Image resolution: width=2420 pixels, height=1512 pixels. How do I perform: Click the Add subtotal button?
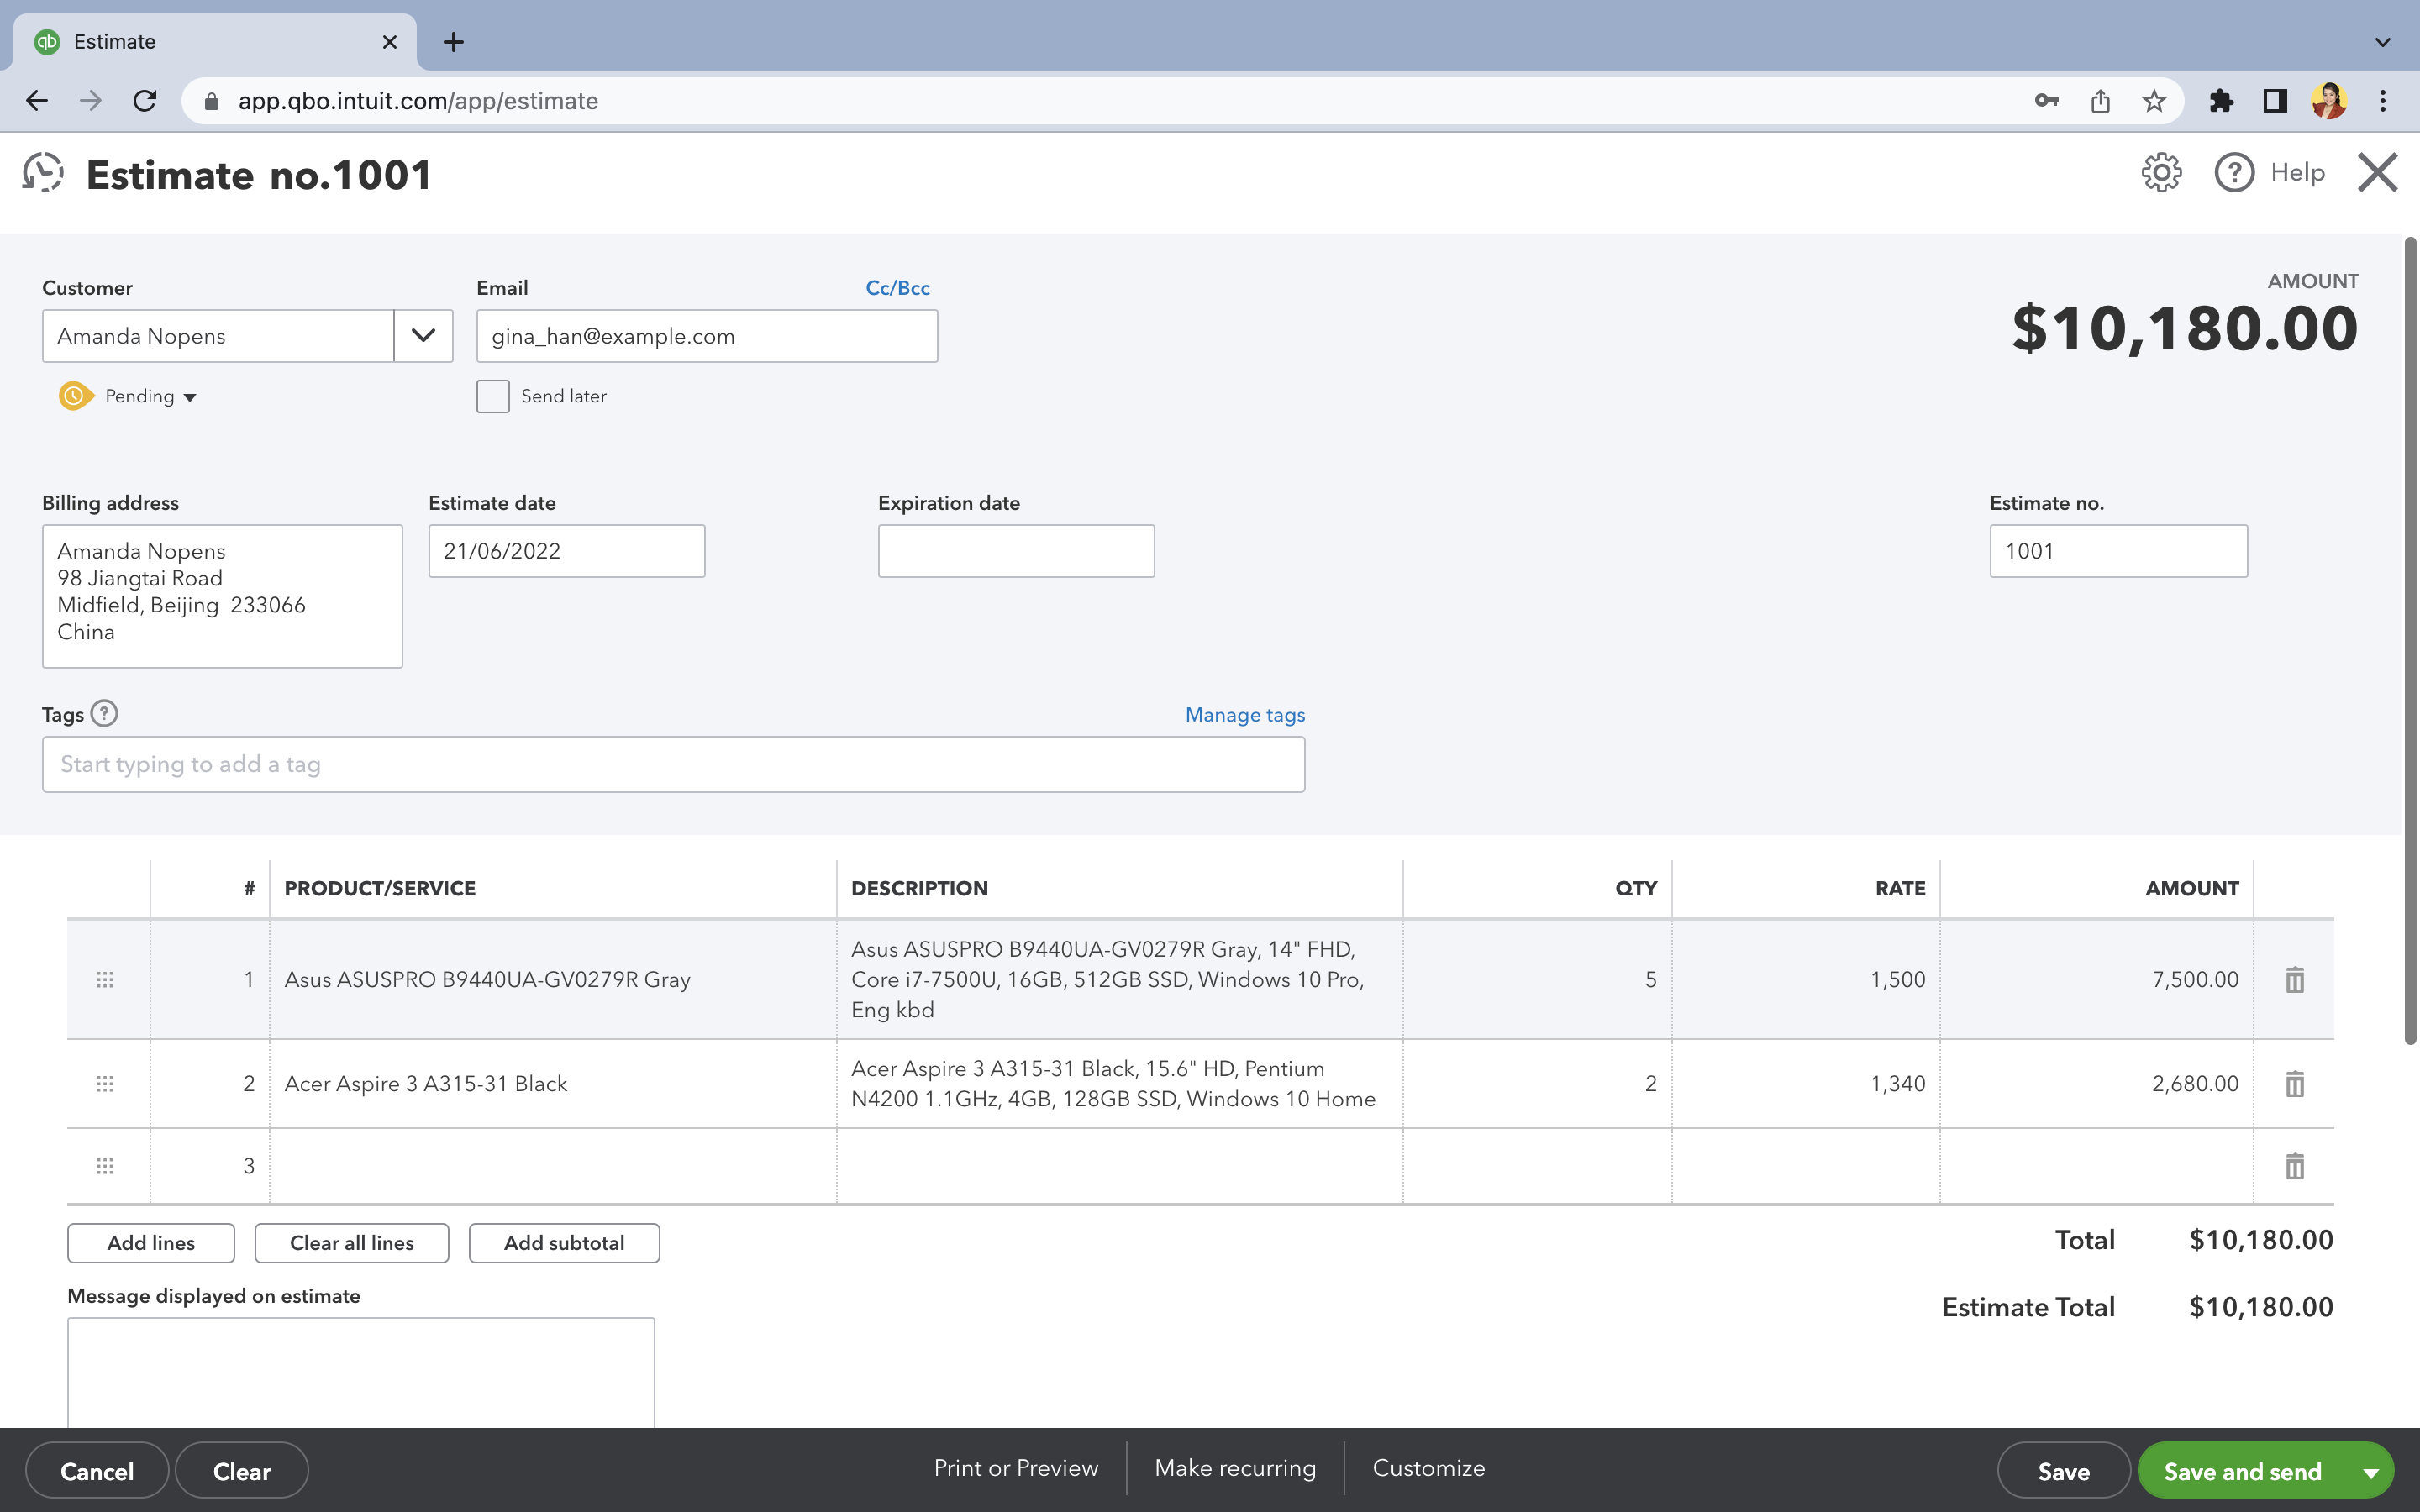click(x=564, y=1243)
